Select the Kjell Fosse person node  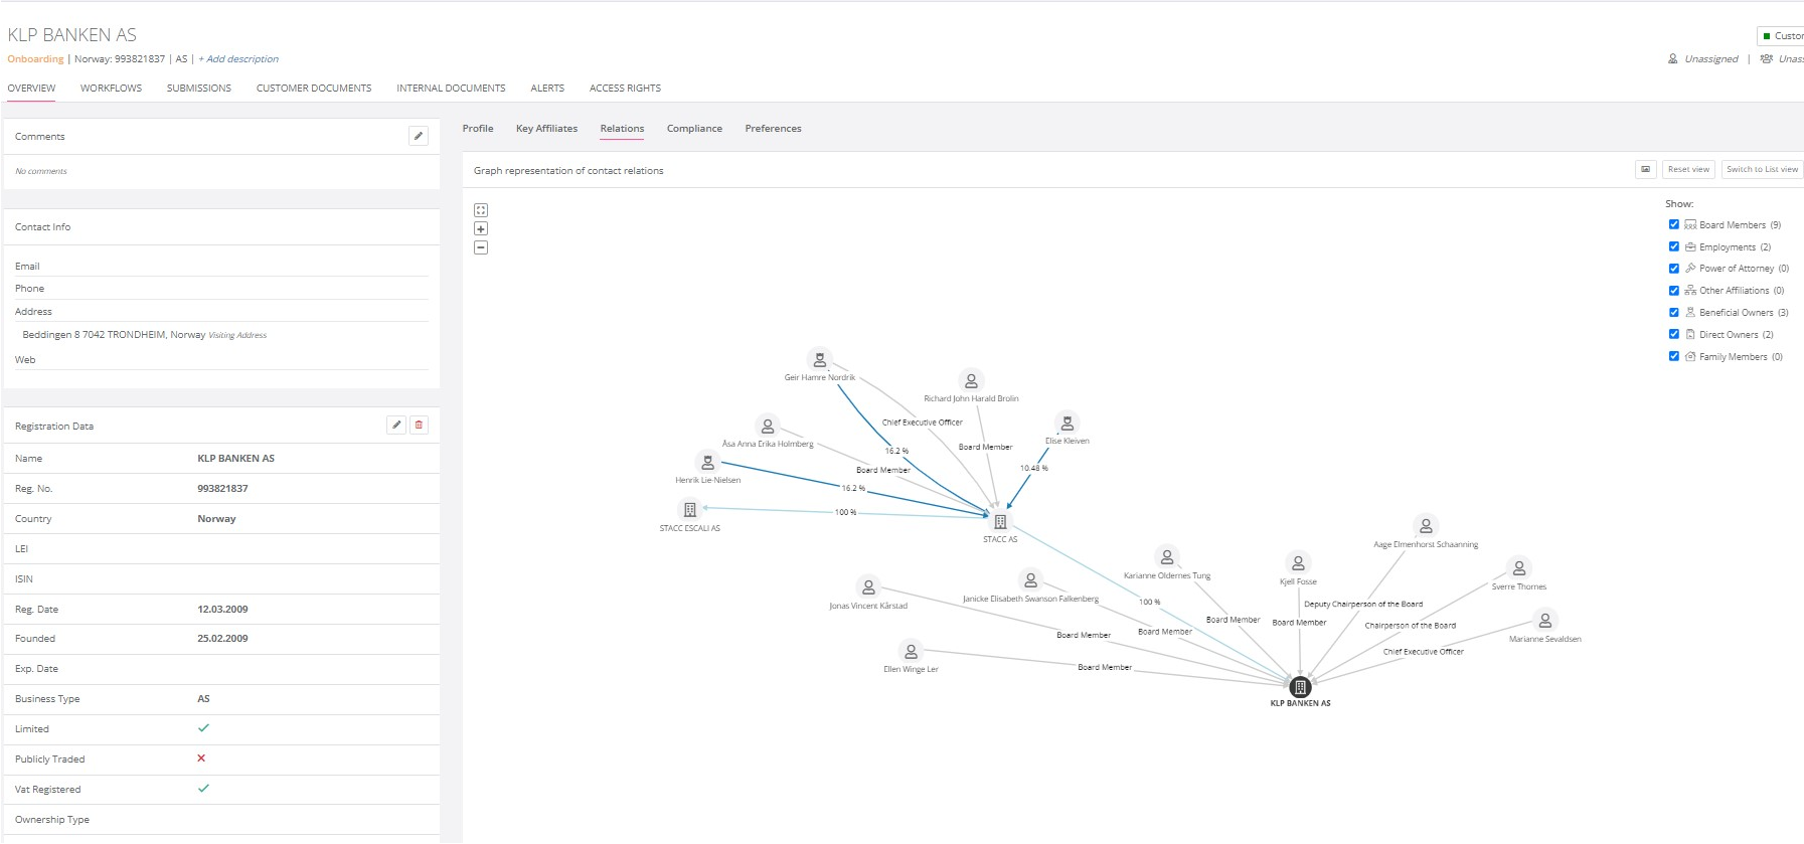(1298, 563)
